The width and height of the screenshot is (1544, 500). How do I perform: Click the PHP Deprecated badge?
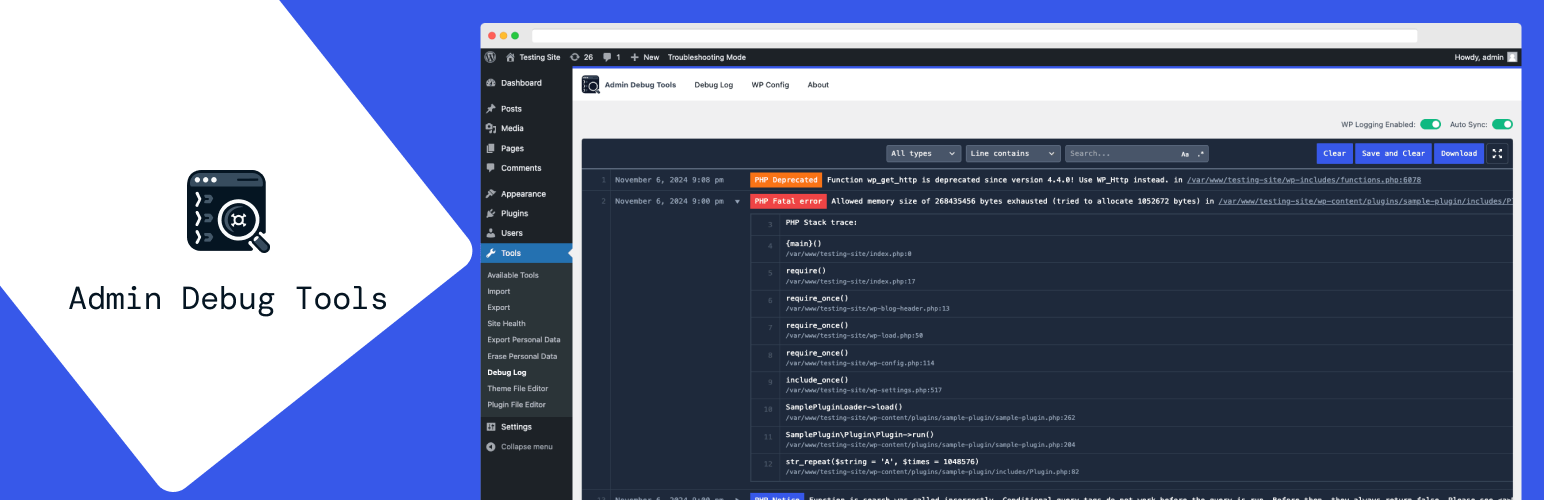(786, 180)
